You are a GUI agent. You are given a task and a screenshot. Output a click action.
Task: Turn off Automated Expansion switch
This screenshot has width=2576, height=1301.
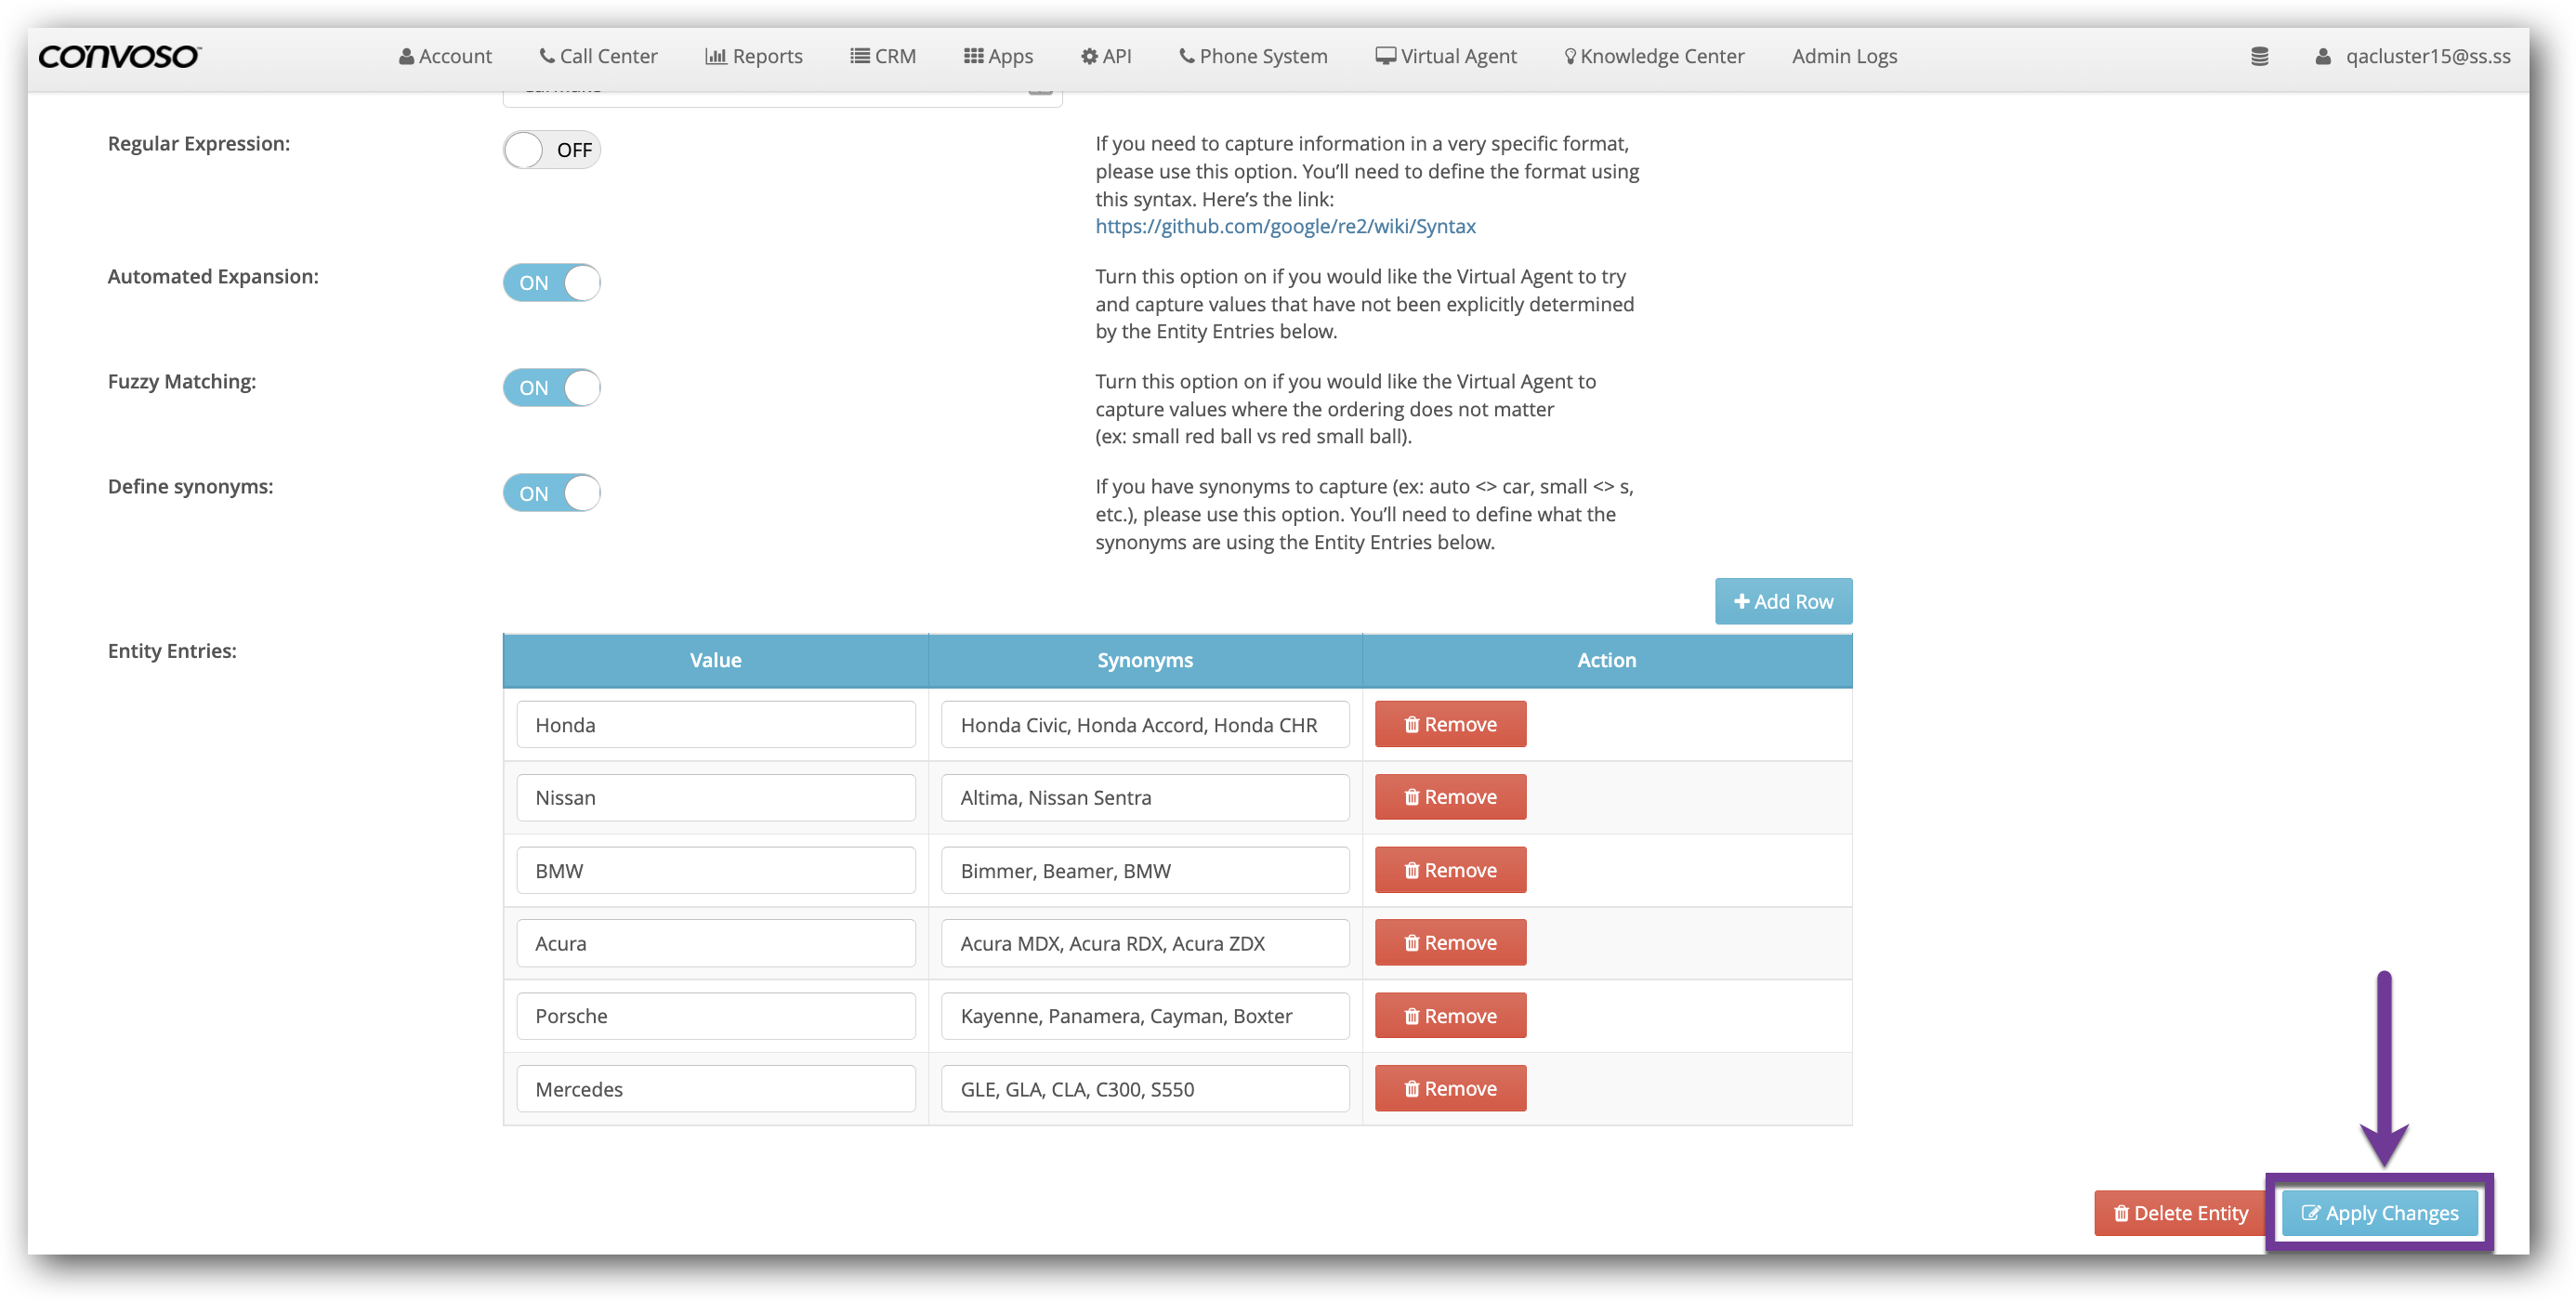pyautogui.click(x=551, y=283)
